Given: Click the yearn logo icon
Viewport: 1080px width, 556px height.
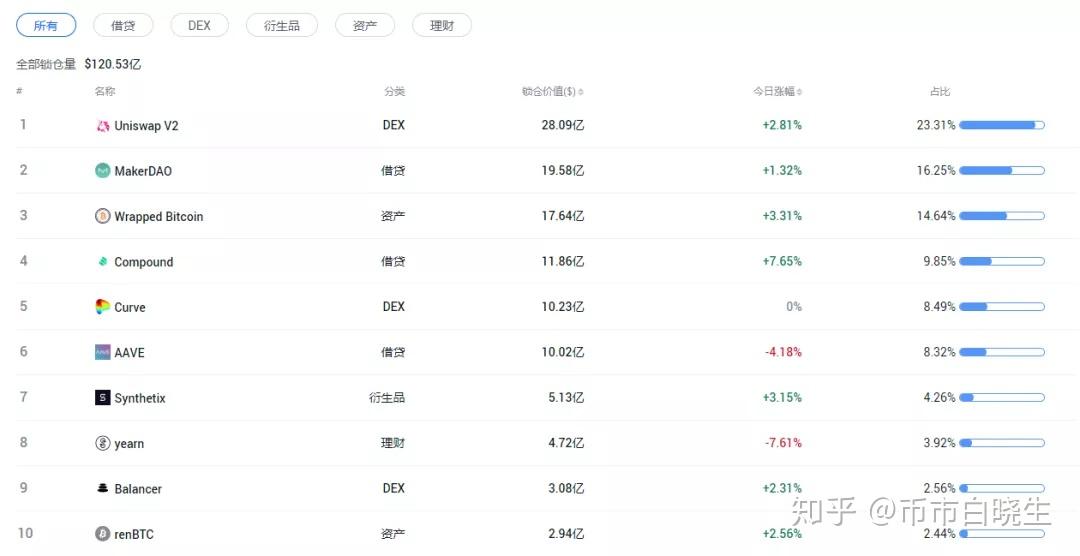Looking at the screenshot, I should click(x=102, y=443).
